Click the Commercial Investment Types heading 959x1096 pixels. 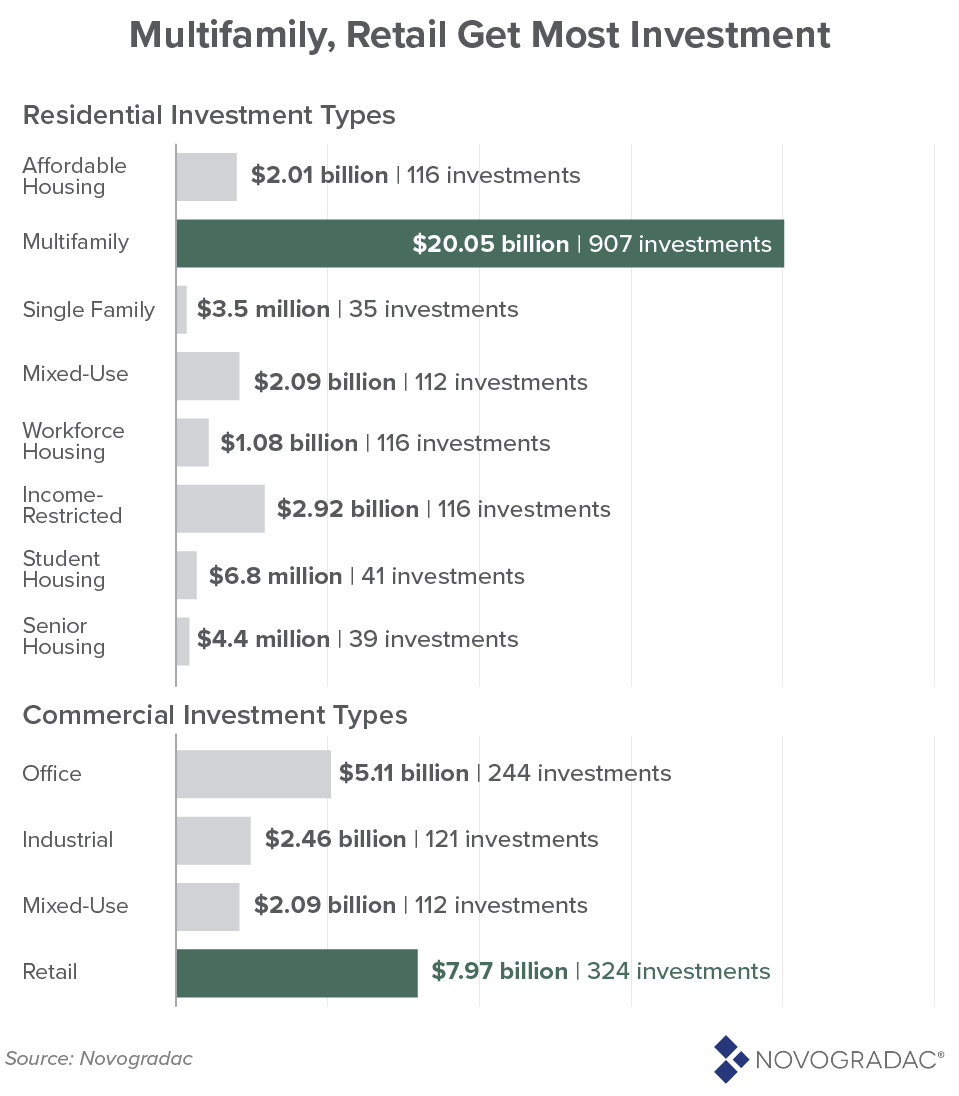pyautogui.click(x=215, y=715)
